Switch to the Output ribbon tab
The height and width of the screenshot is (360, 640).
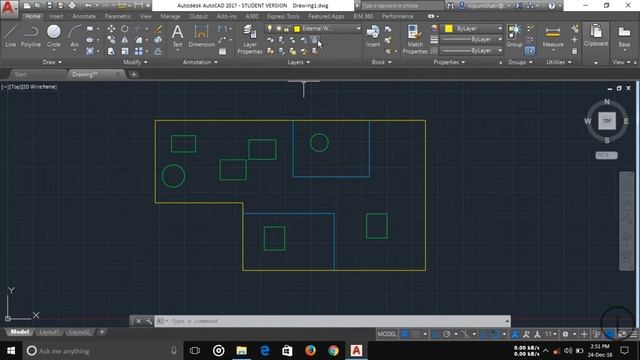[198, 16]
